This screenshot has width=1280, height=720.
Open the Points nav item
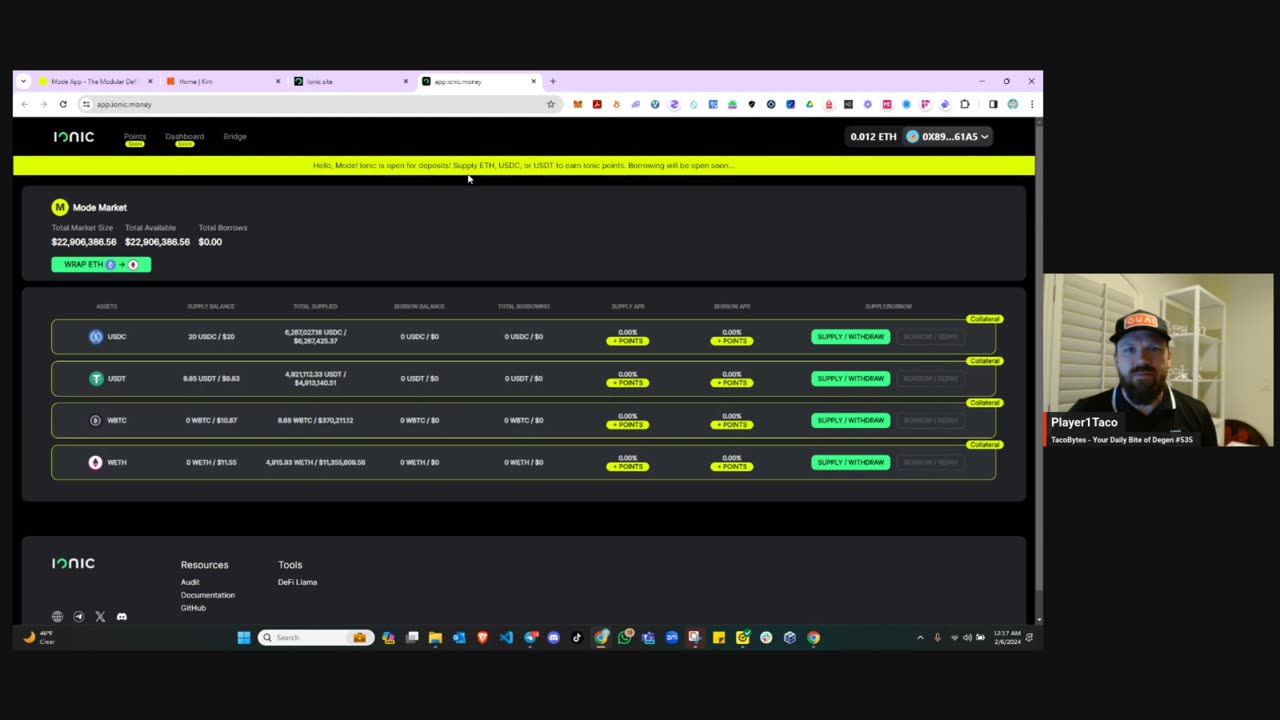(x=135, y=137)
